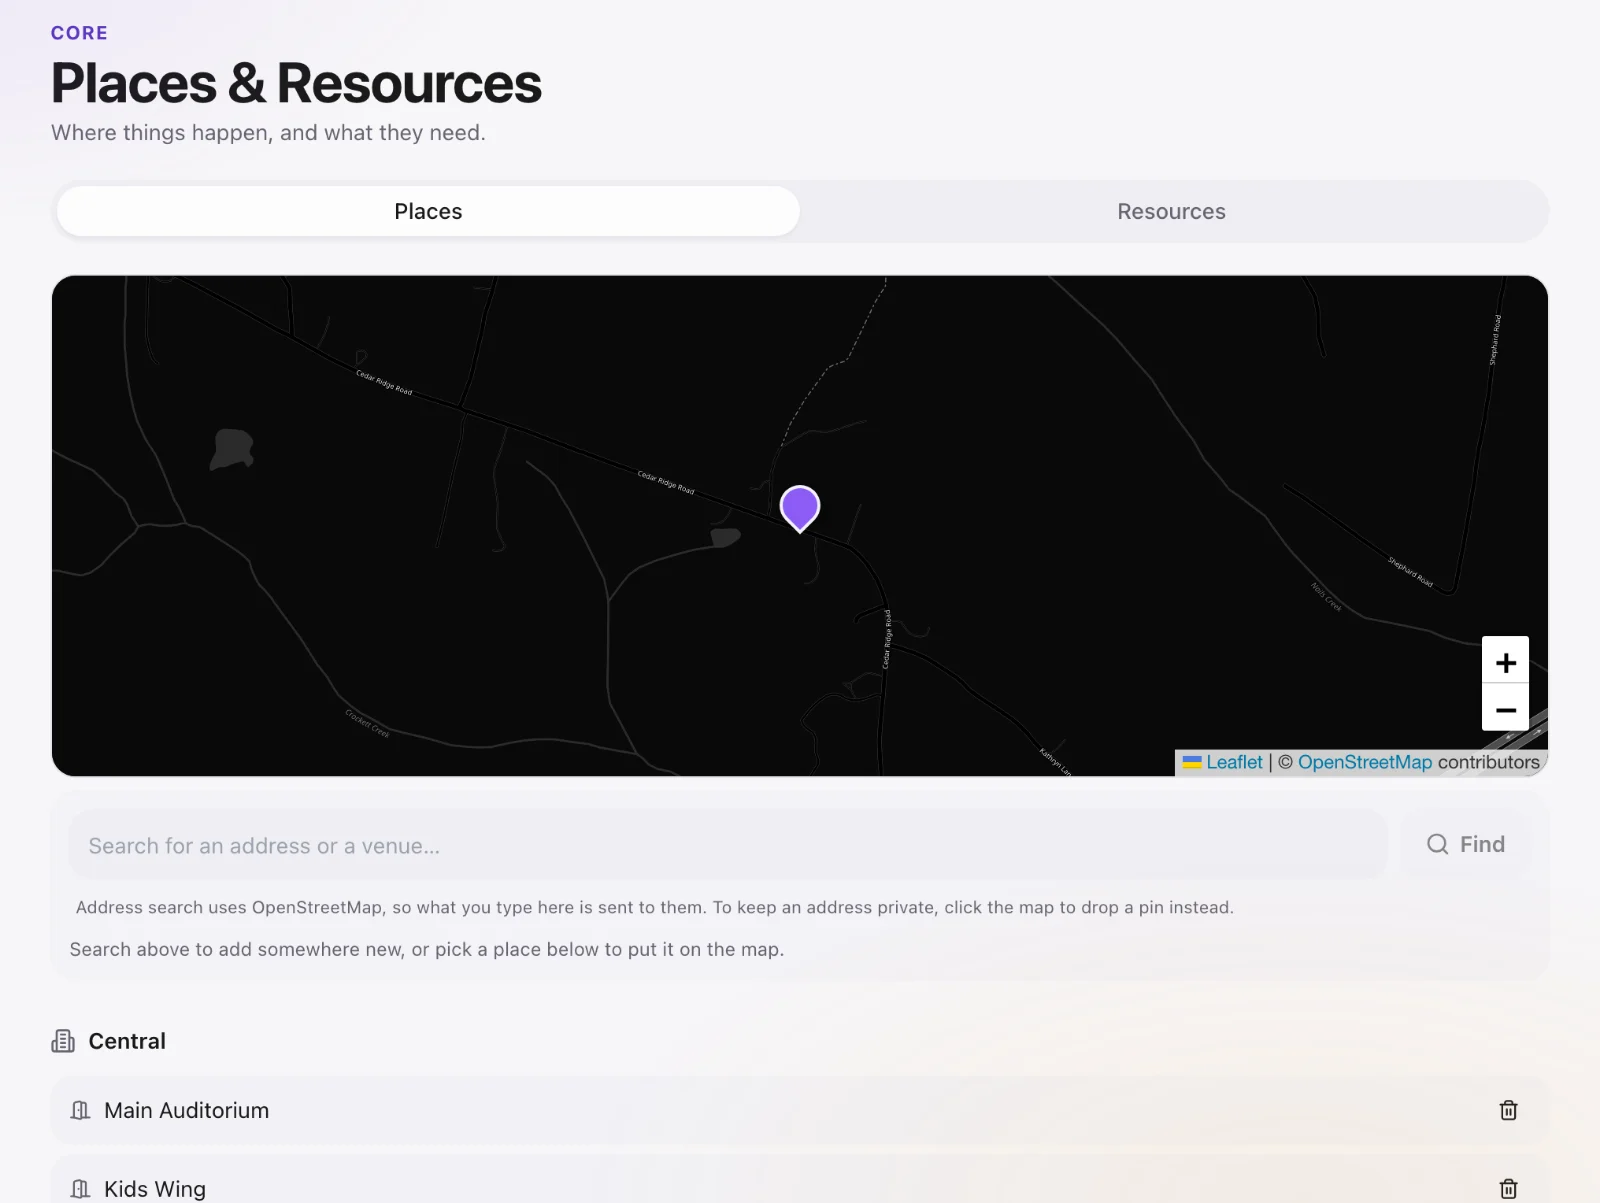The height and width of the screenshot is (1203, 1600).
Task: Click the door icon beside Main Auditorium
Action: (81, 1110)
